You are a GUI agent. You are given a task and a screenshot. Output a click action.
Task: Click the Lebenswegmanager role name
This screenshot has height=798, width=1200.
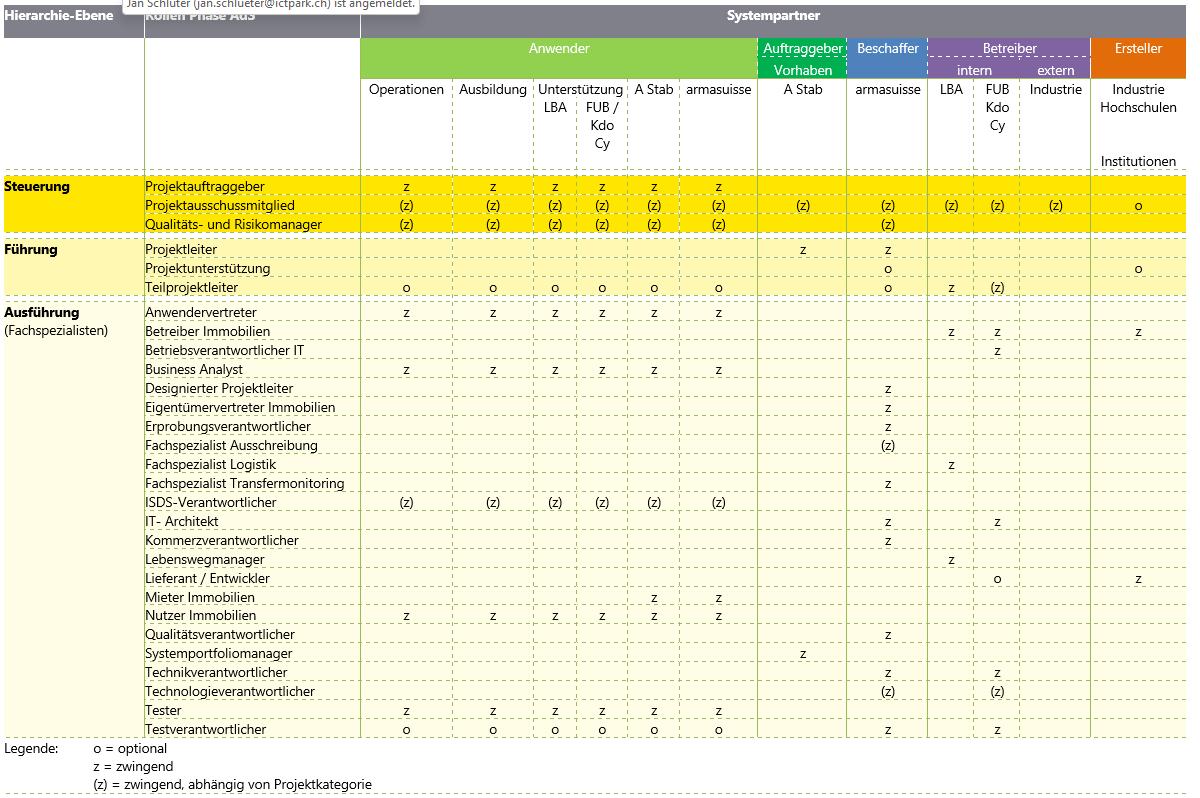coord(205,560)
